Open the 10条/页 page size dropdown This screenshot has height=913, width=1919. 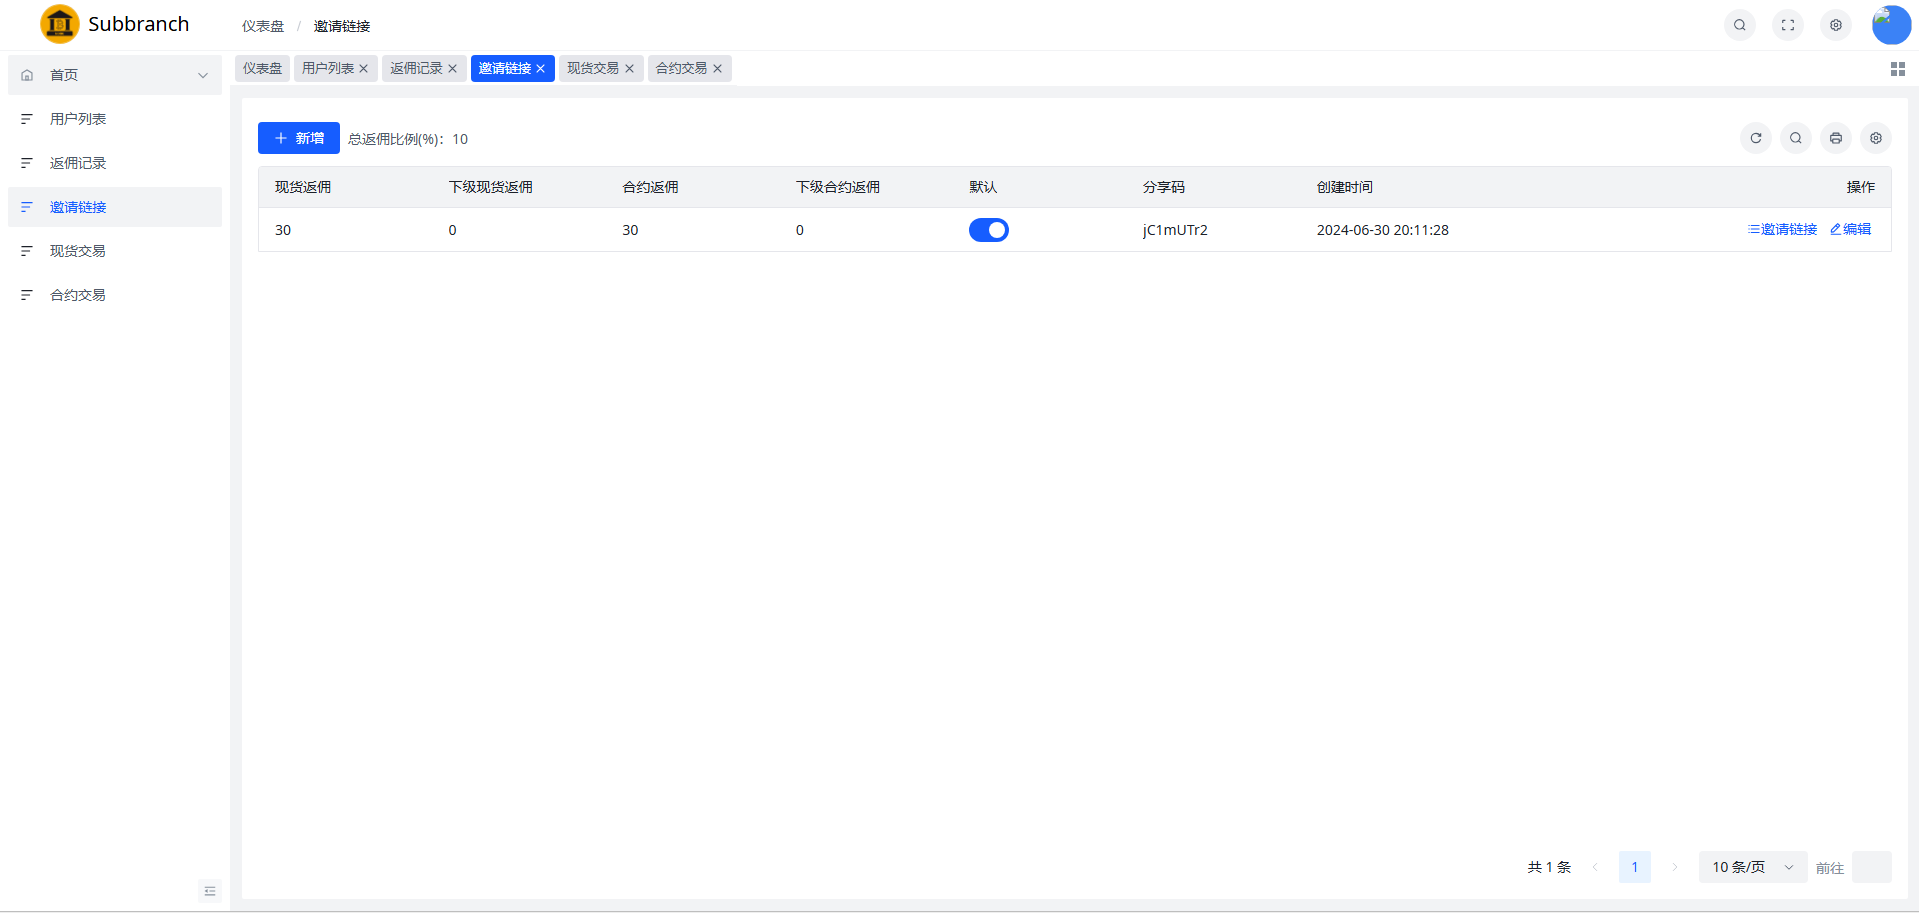click(1752, 867)
